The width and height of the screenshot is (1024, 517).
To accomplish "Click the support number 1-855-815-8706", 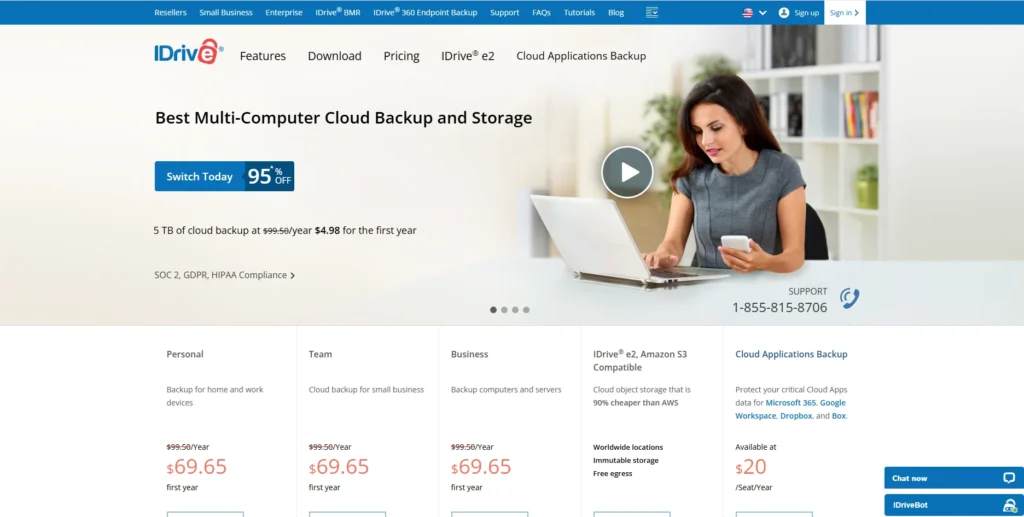I will (780, 307).
